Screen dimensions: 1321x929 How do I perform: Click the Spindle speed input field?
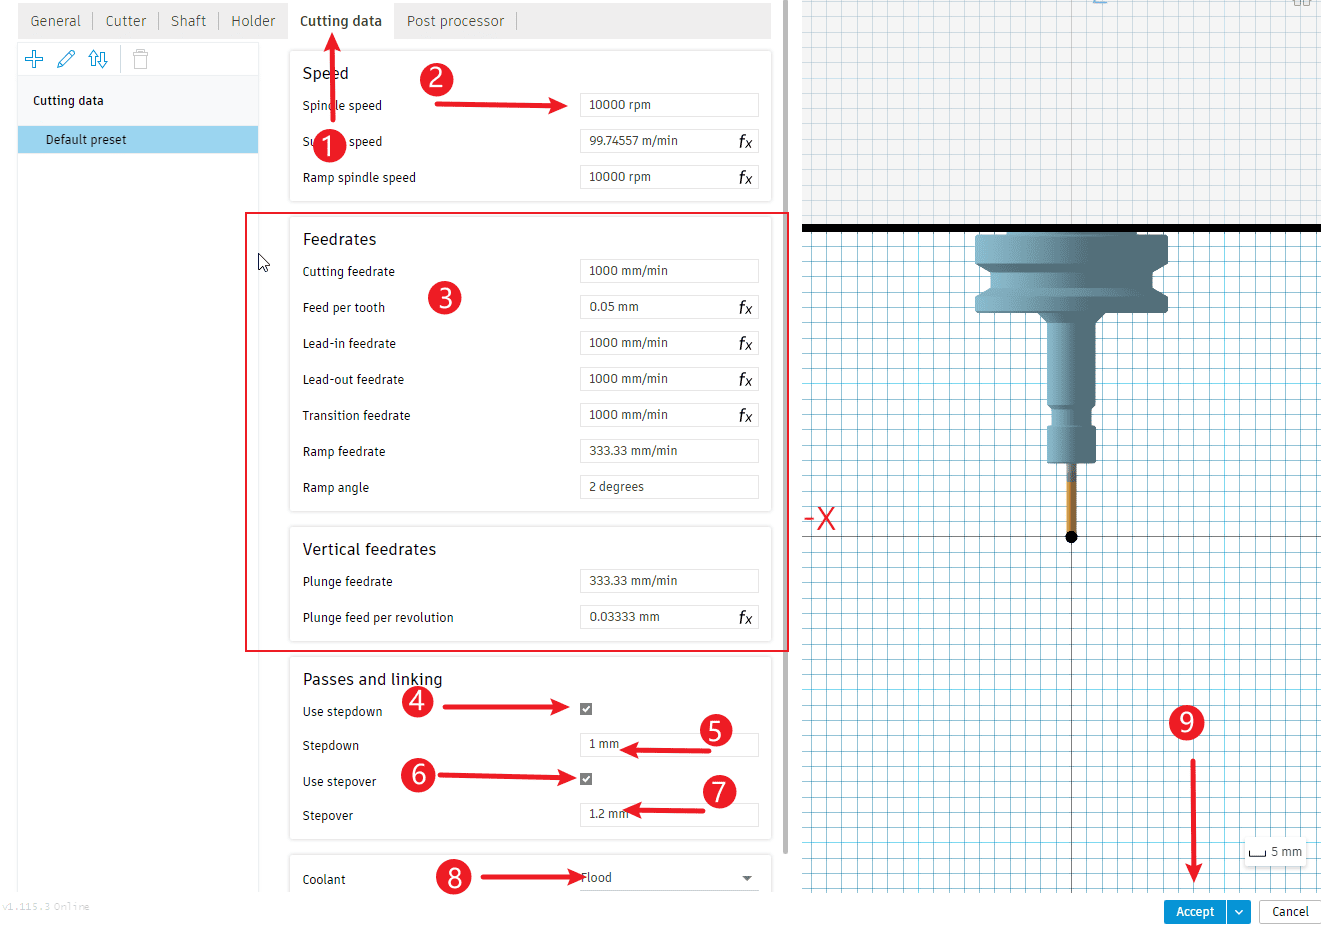click(x=668, y=105)
